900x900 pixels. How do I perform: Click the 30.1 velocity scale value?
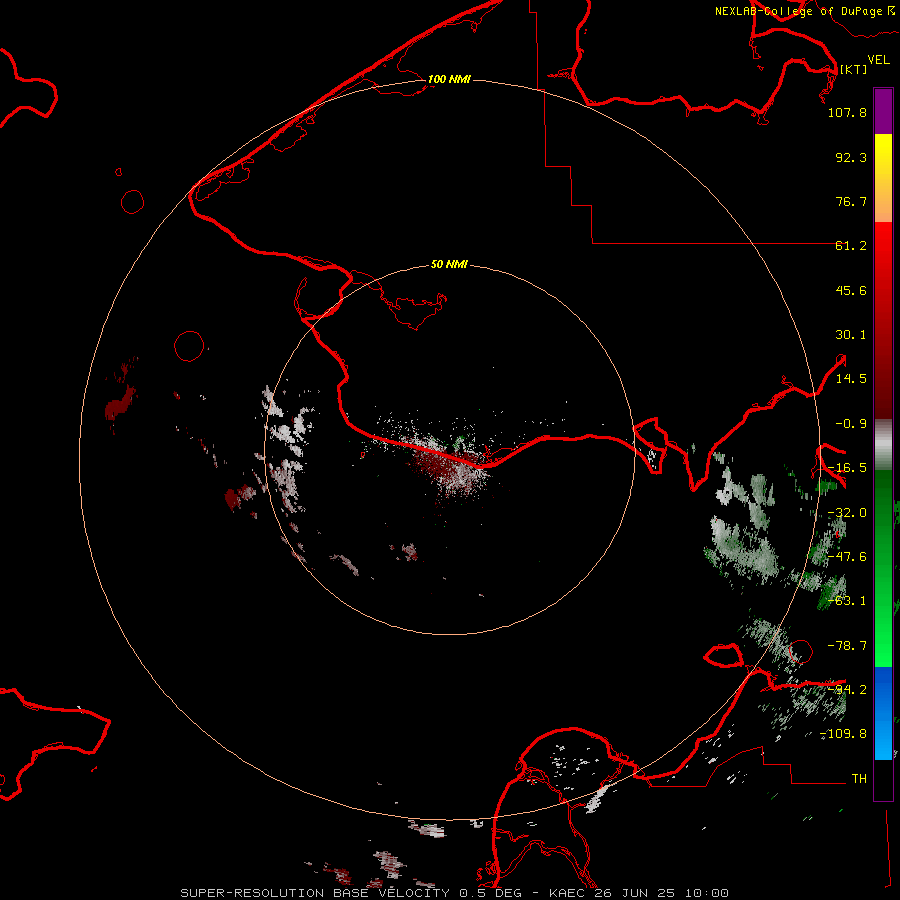(851, 335)
